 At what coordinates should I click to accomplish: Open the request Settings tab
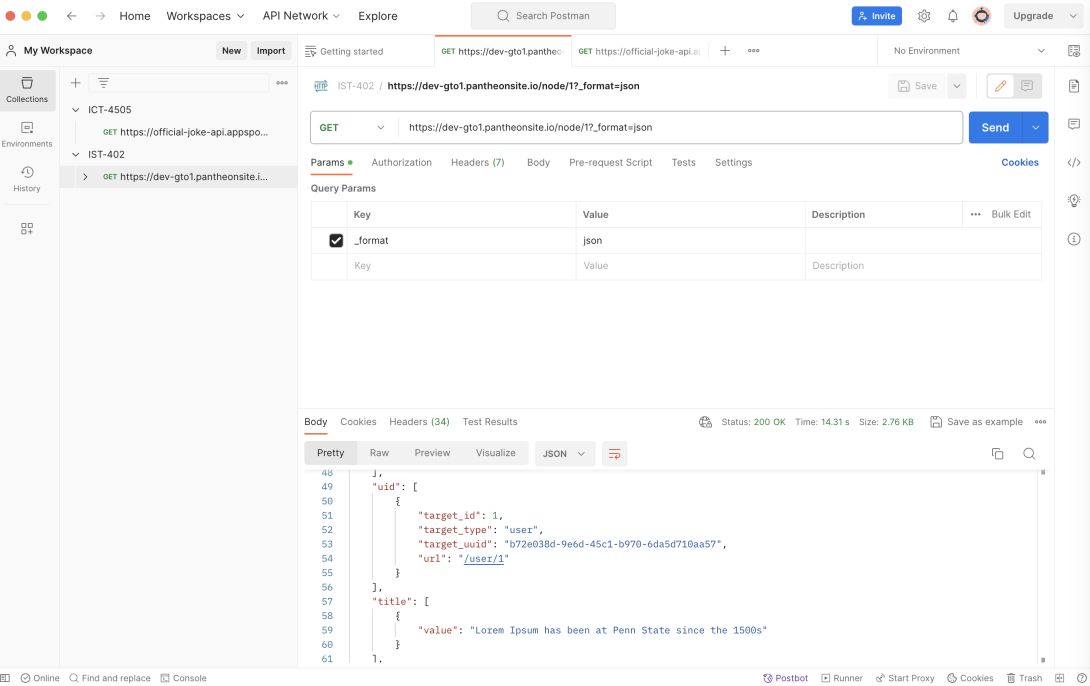pos(733,163)
